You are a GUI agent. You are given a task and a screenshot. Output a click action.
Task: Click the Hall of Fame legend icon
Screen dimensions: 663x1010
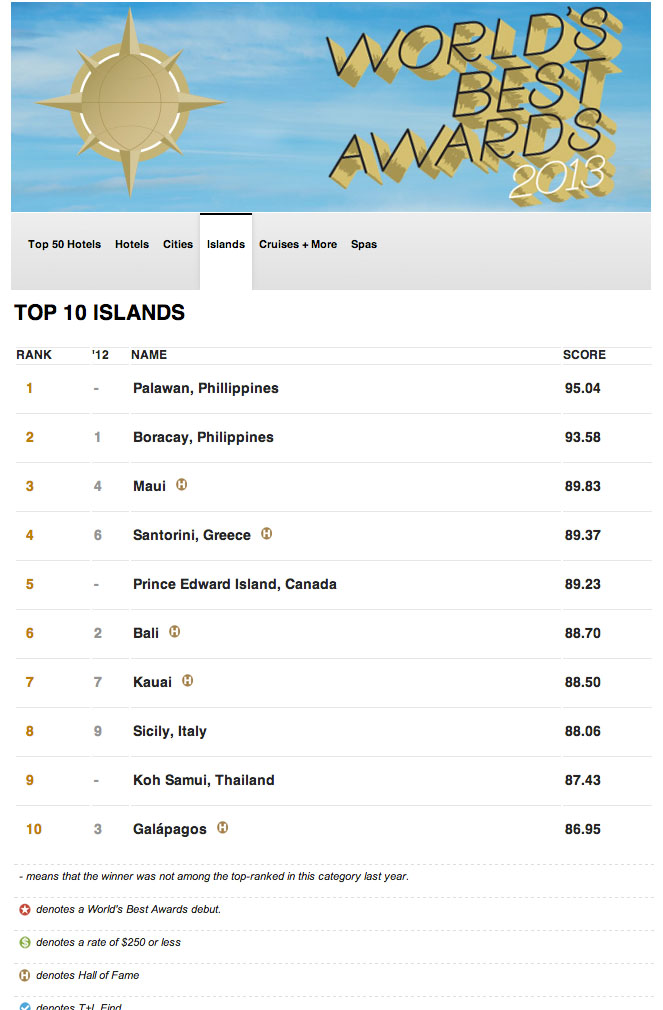24,975
